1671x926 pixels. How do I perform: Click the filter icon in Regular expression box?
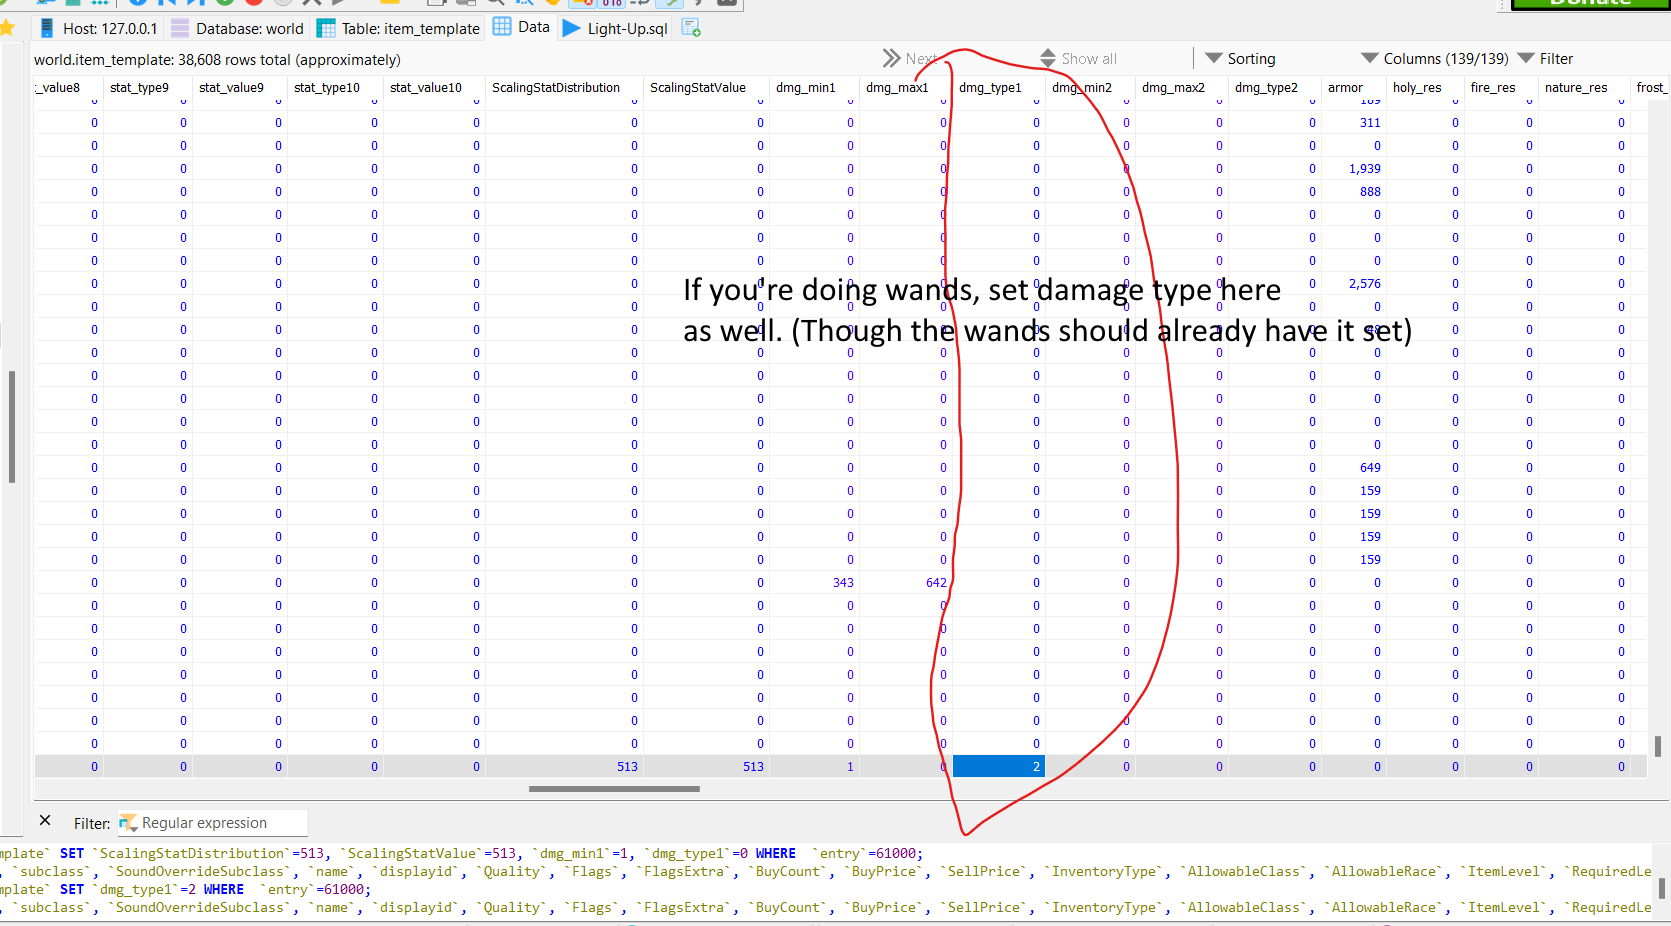128,823
